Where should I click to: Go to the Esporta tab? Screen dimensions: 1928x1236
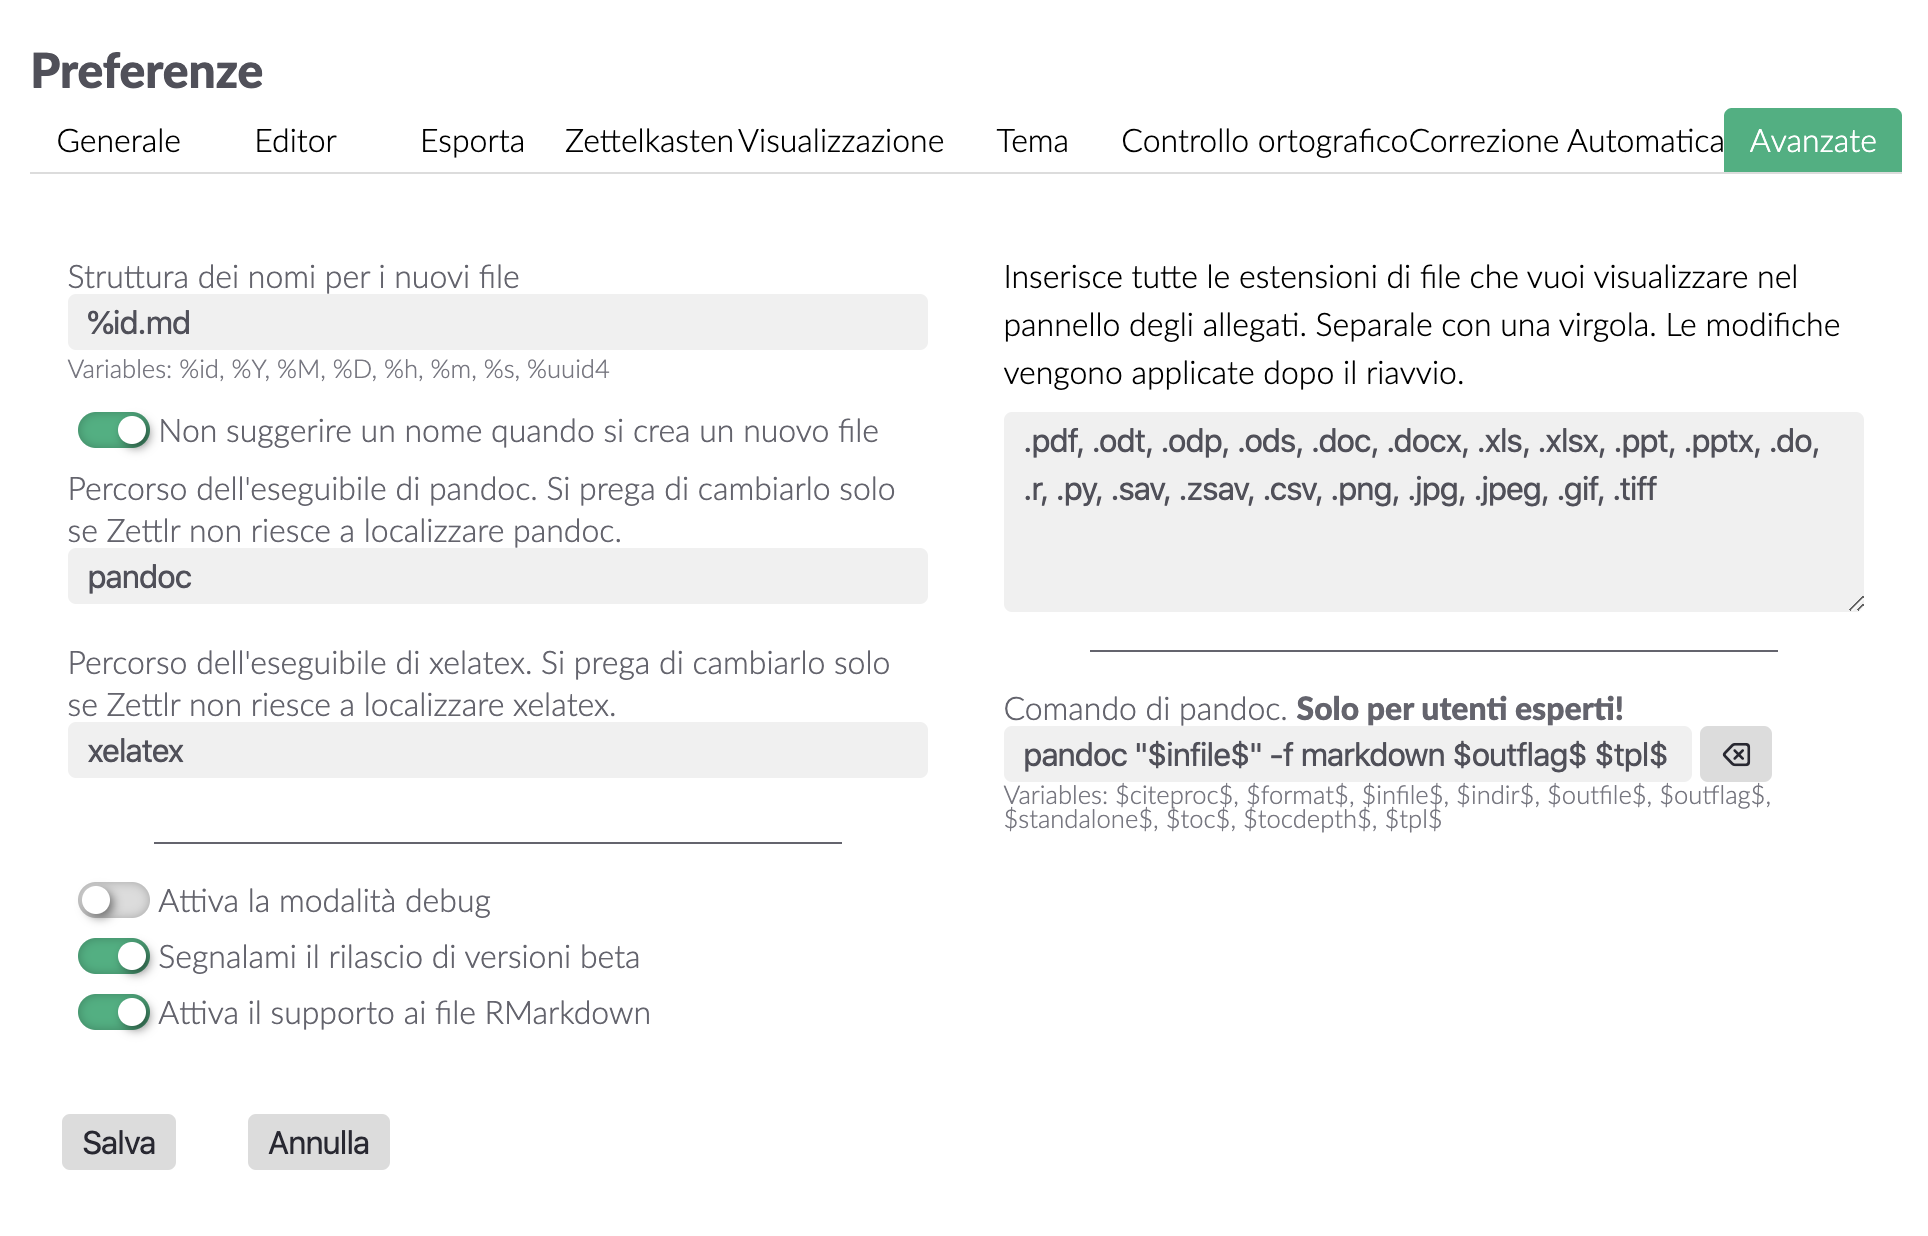point(472,141)
